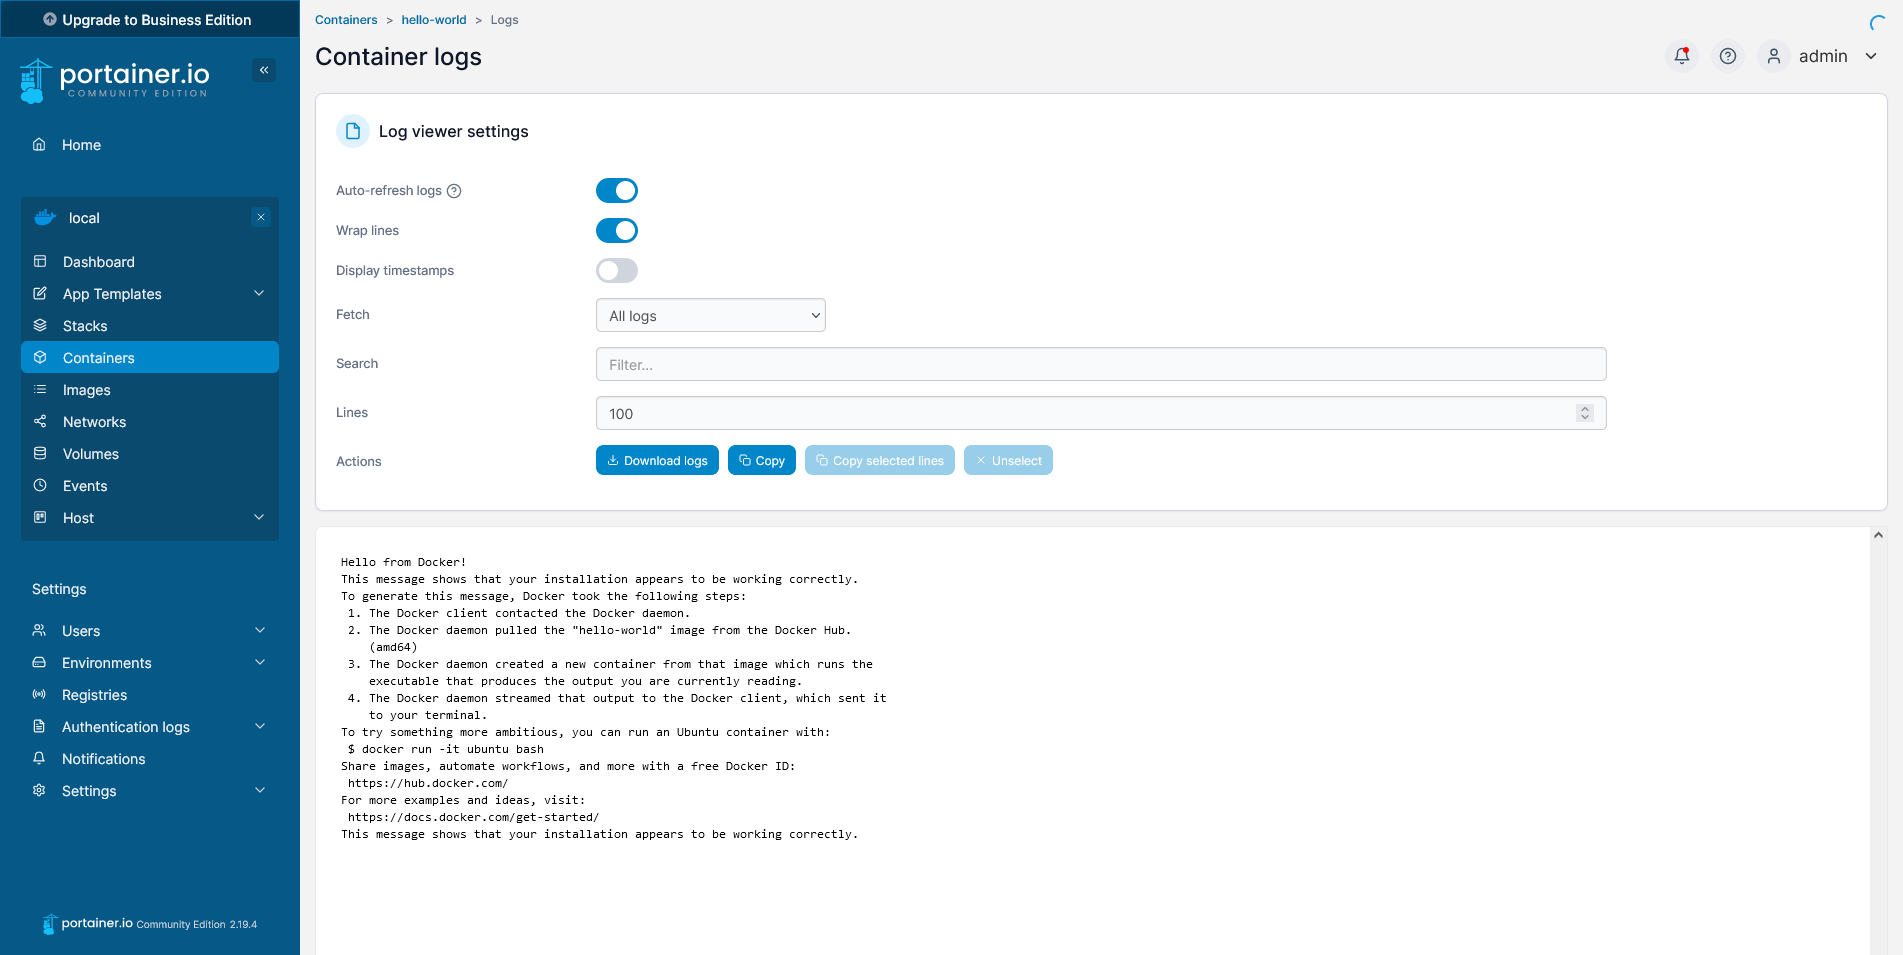Expand the Users submenu chevron
The image size is (1903, 955).
[x=260, y=630]
